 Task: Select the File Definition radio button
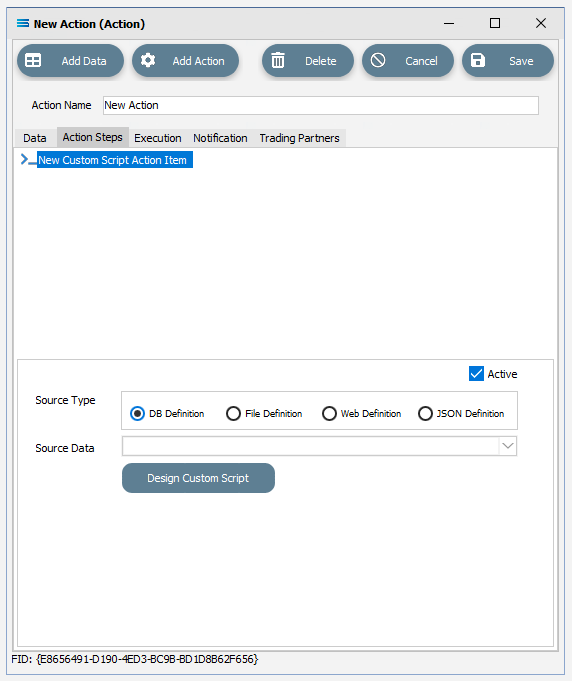click(x=233, y=413)
